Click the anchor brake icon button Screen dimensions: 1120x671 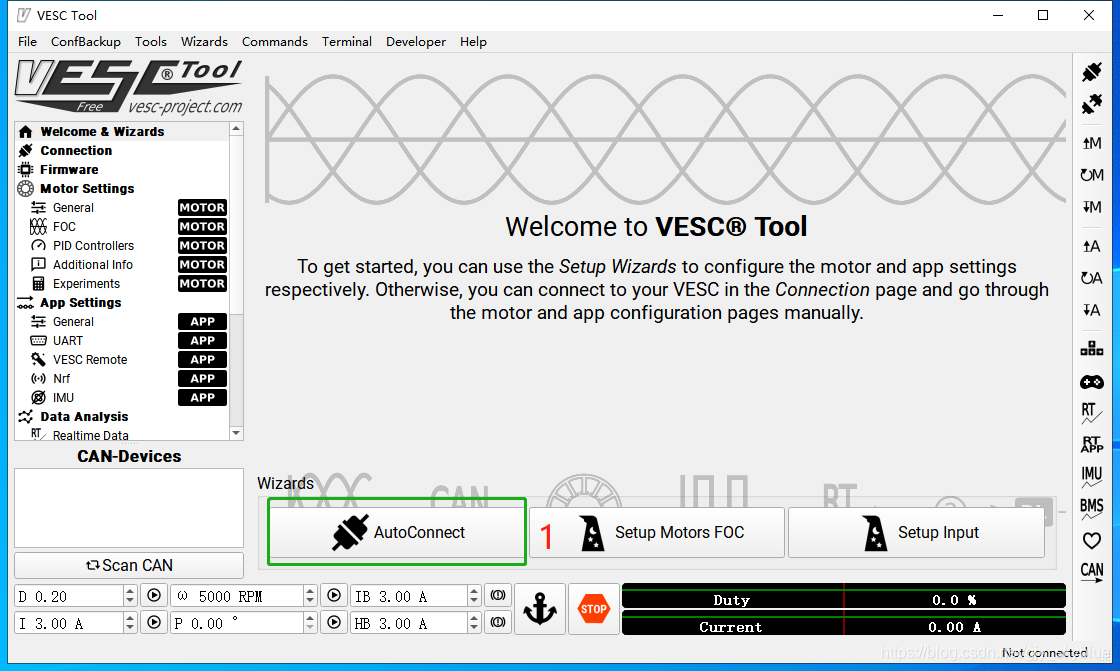click(540, 609)
